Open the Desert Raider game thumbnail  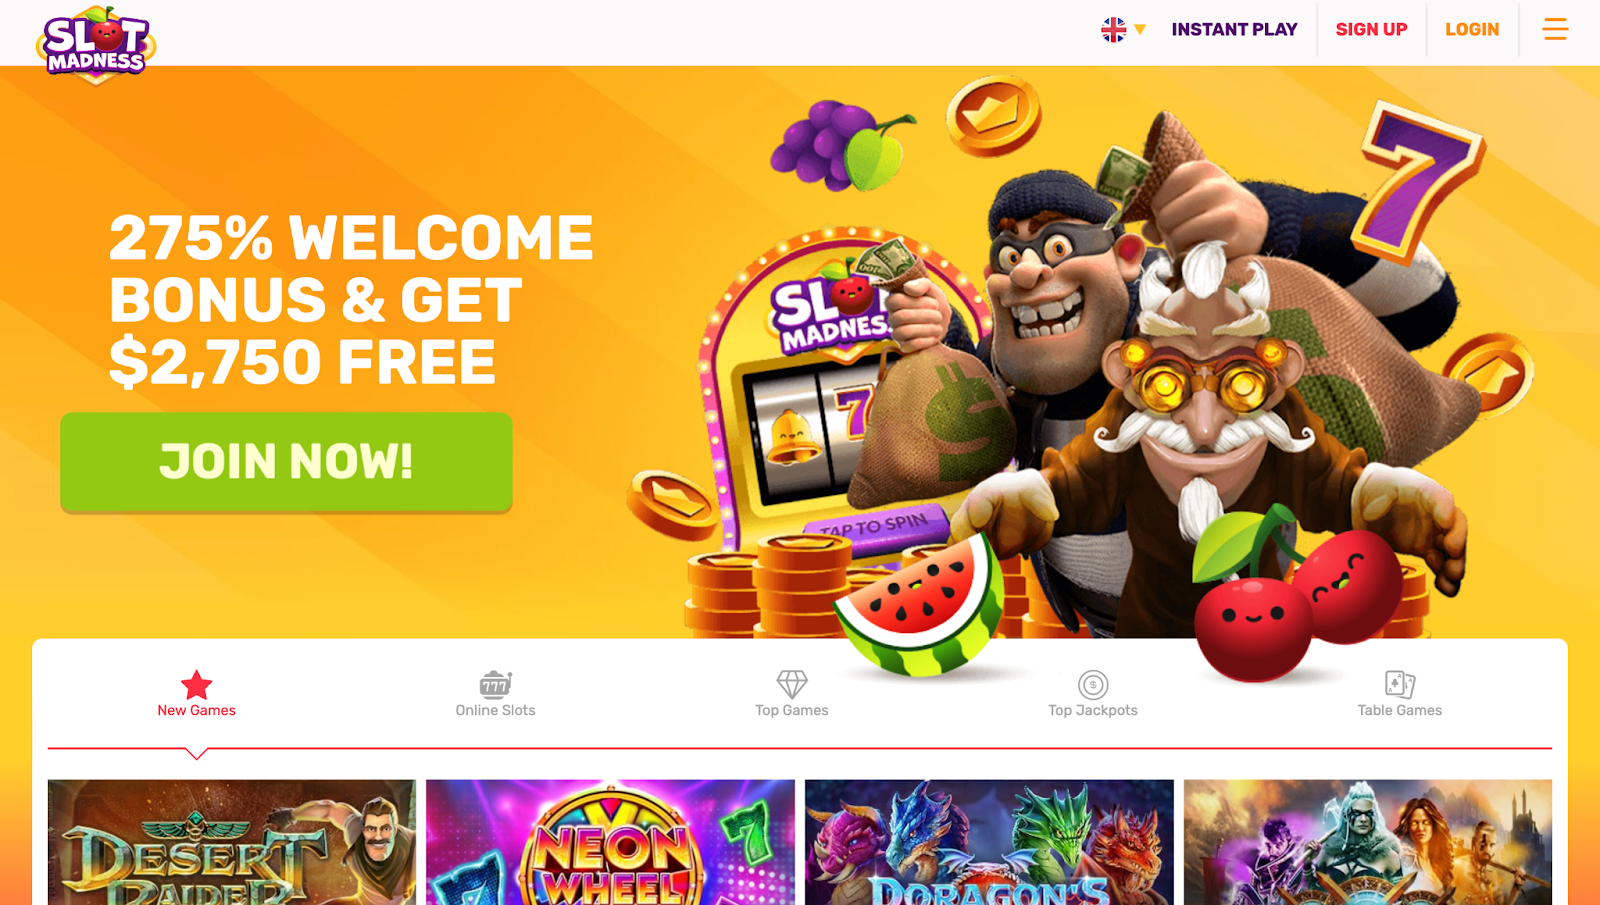click(x=232, y=842)
